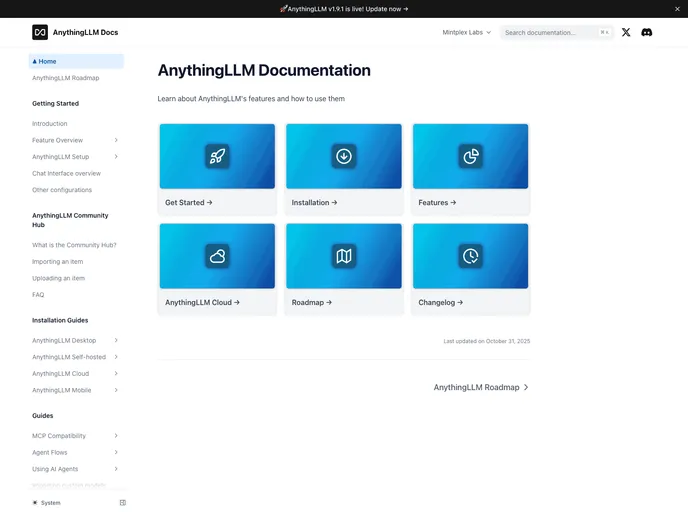Open Introduction page in sidebar
688x512 pixels.
(x=50, y=124)
